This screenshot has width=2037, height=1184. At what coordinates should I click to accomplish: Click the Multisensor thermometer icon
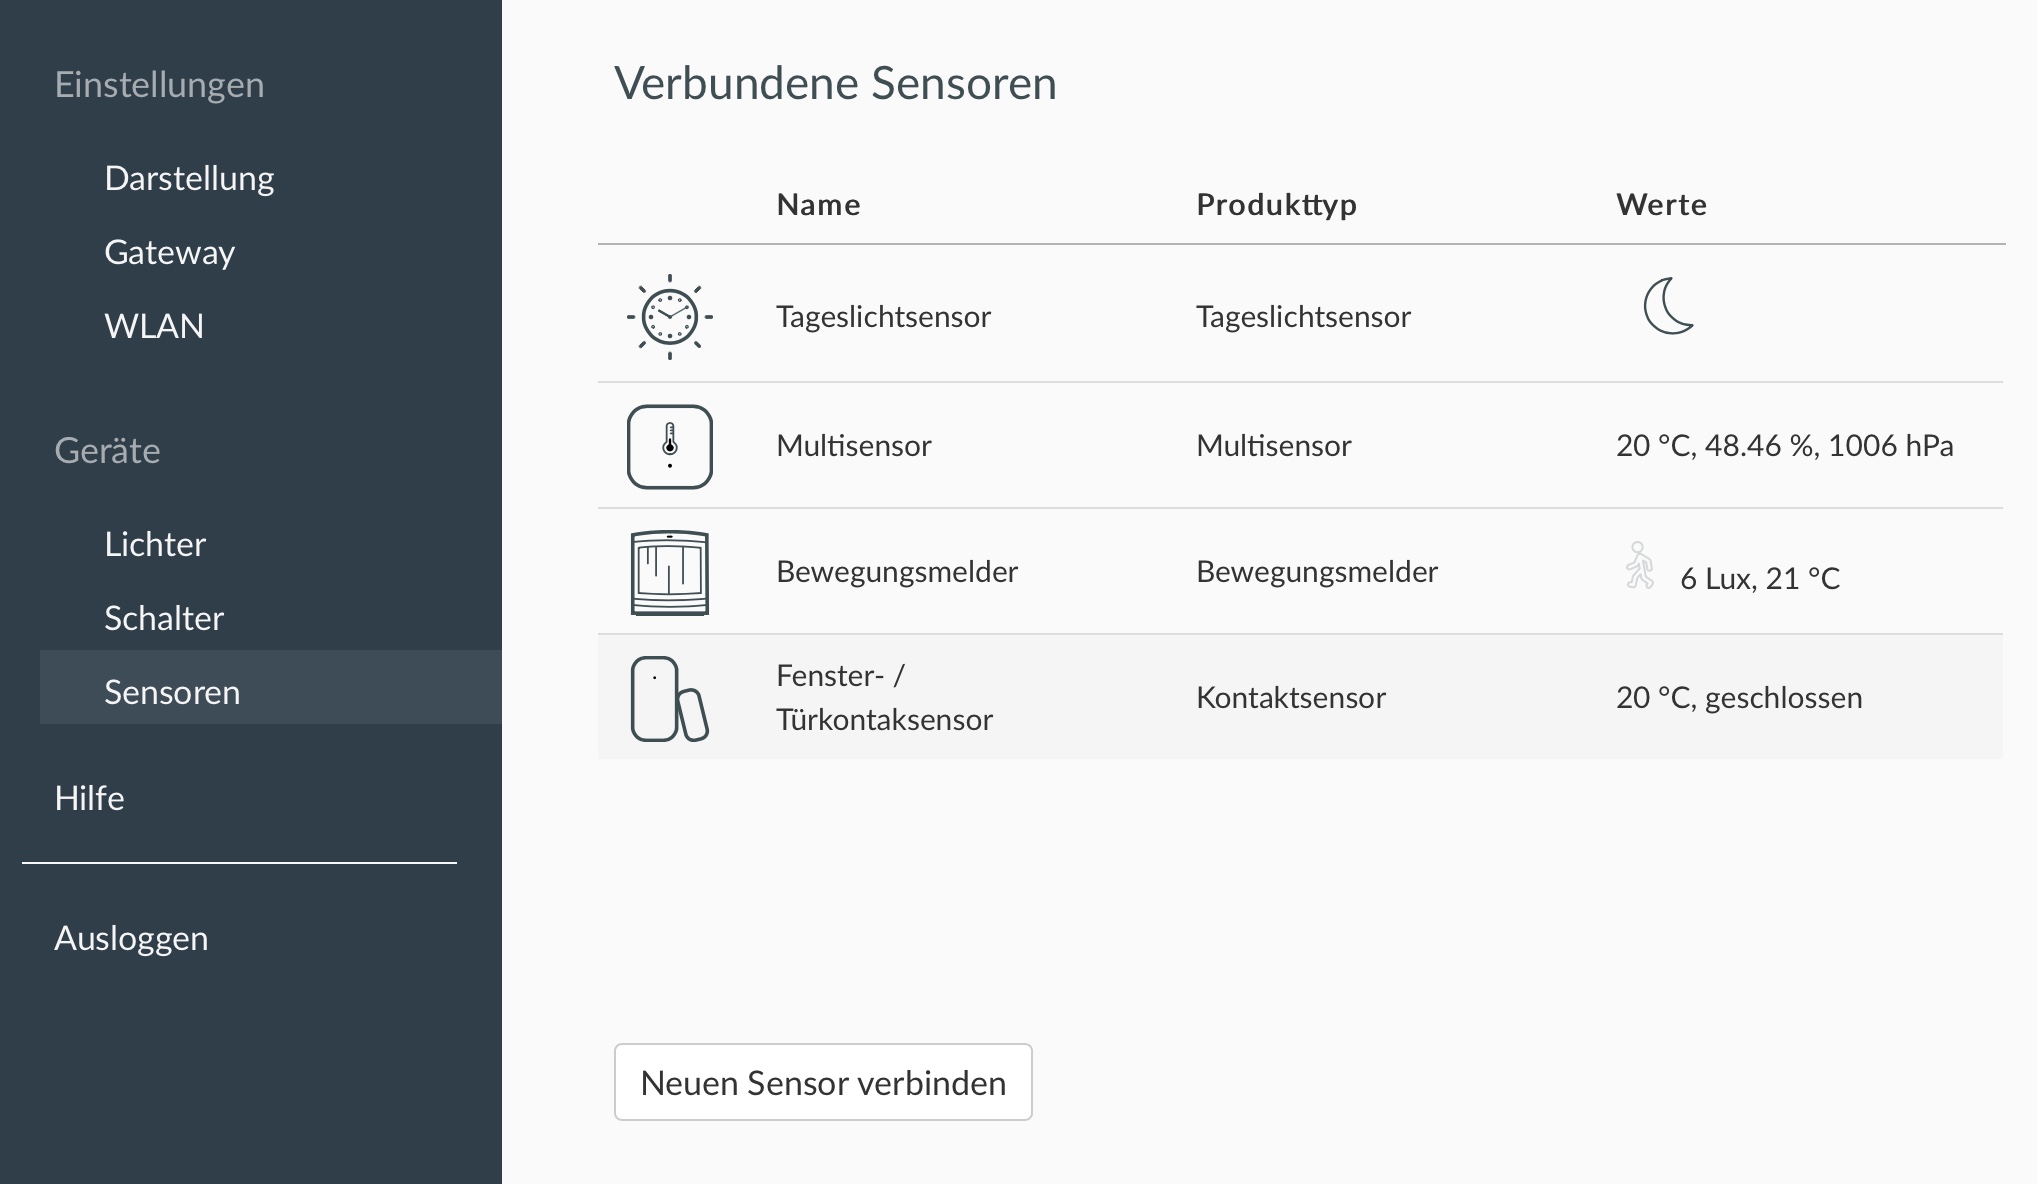click(669, 446)
